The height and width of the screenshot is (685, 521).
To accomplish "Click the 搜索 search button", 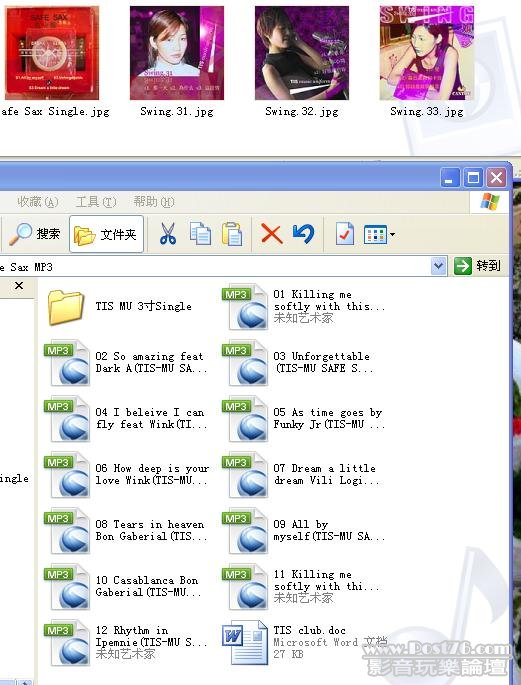I will [35, 234].
